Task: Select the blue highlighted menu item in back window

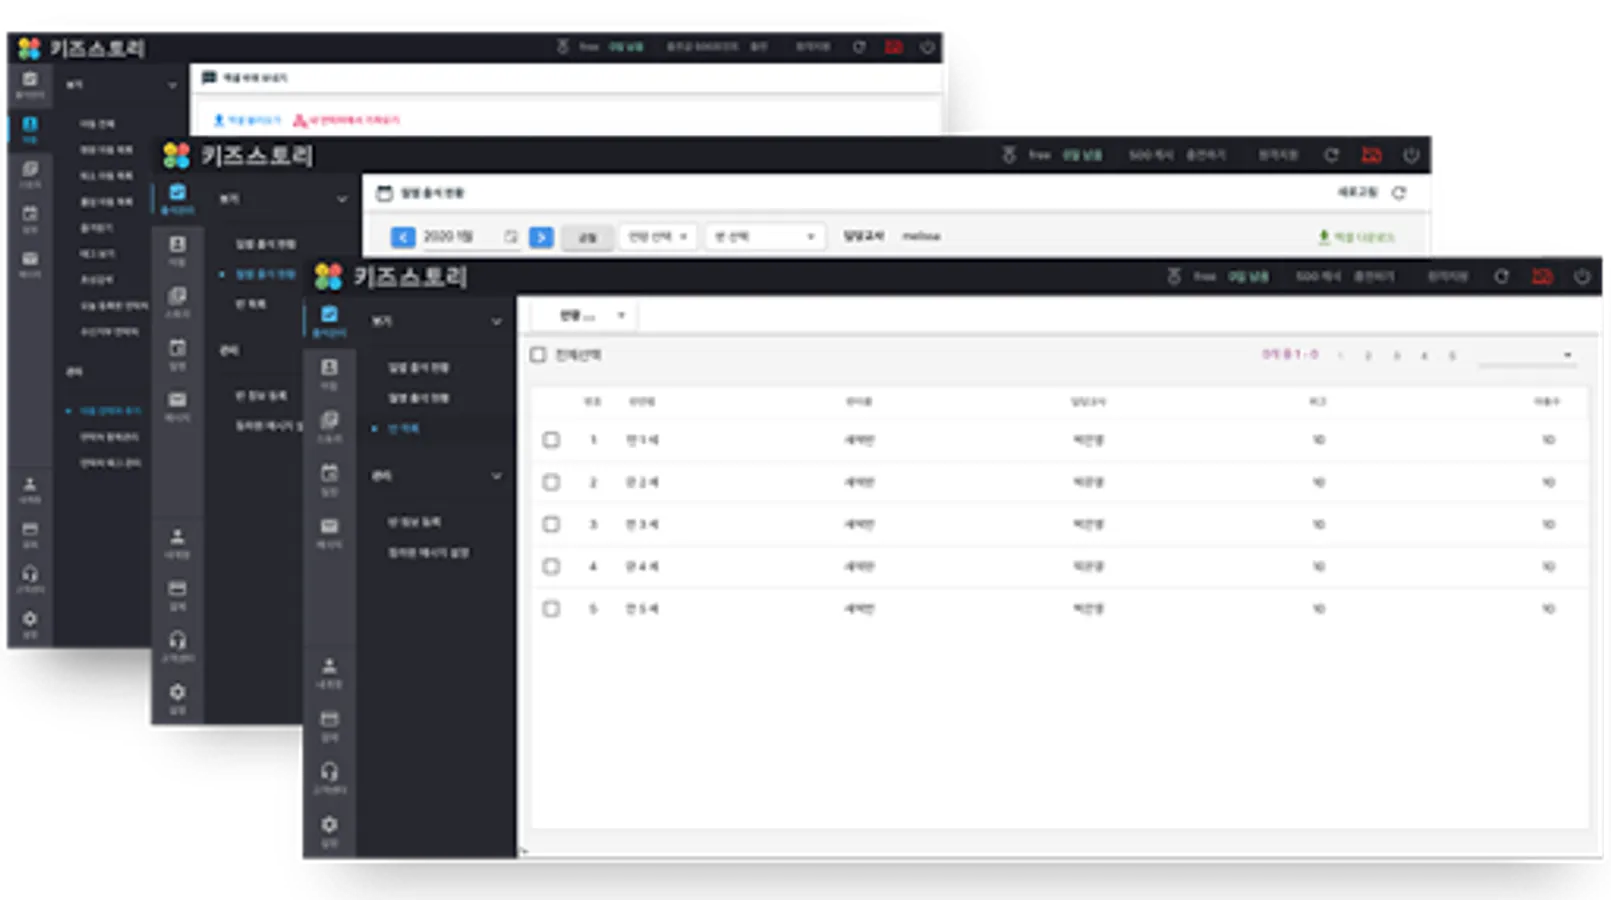Action: coord(110,411)
